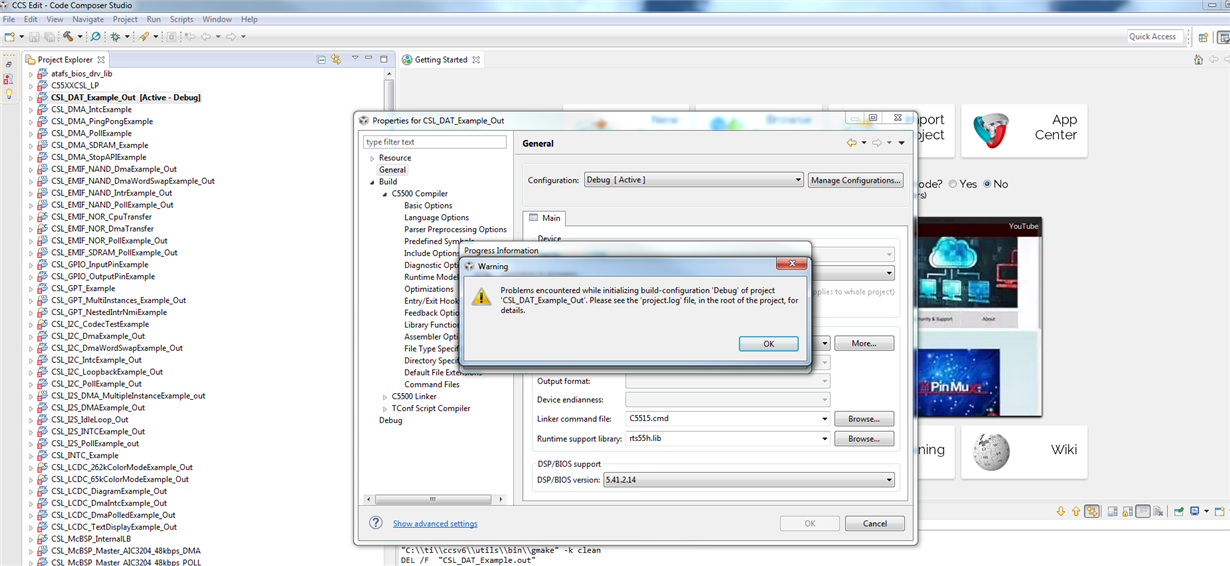Open the Navigate menu

[88, 19]
